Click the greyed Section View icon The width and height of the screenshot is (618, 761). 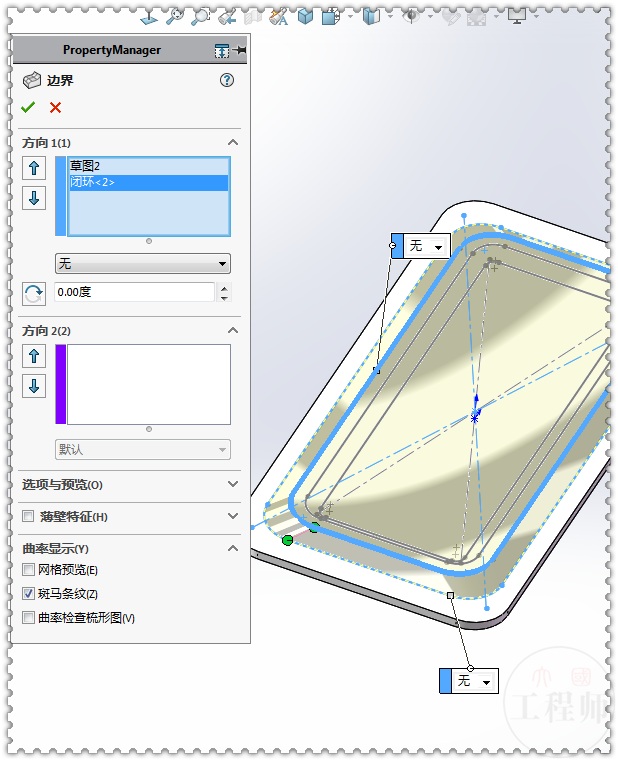coord(253,17)
